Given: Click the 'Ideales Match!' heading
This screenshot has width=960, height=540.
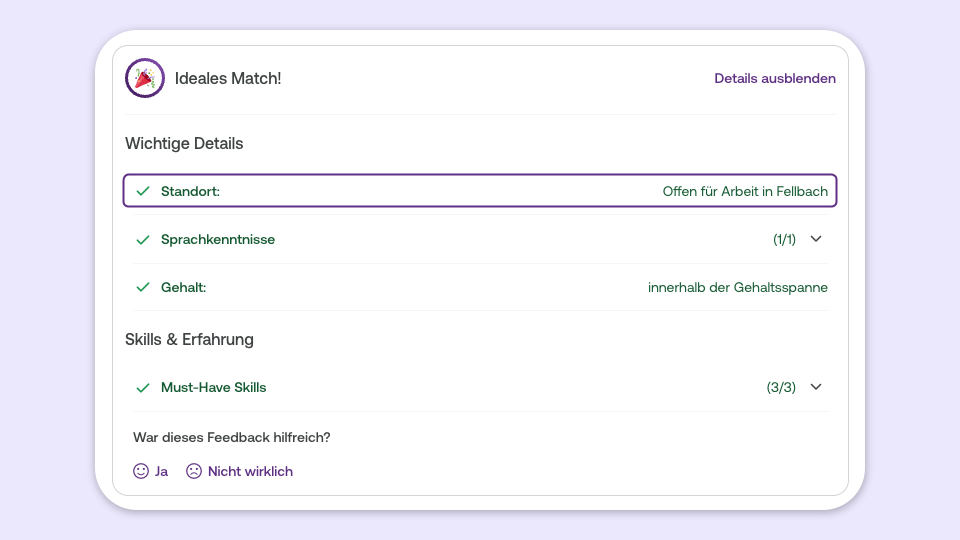Looking at the screenshot, I should click(228, 78).
